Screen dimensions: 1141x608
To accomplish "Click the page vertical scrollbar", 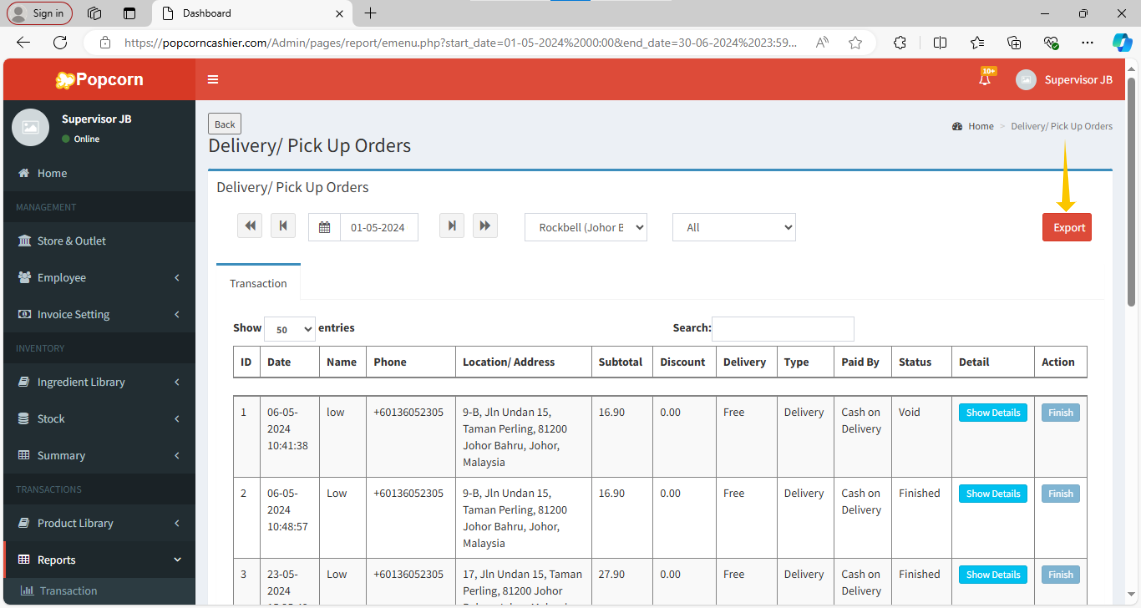I will (1131, 192).
